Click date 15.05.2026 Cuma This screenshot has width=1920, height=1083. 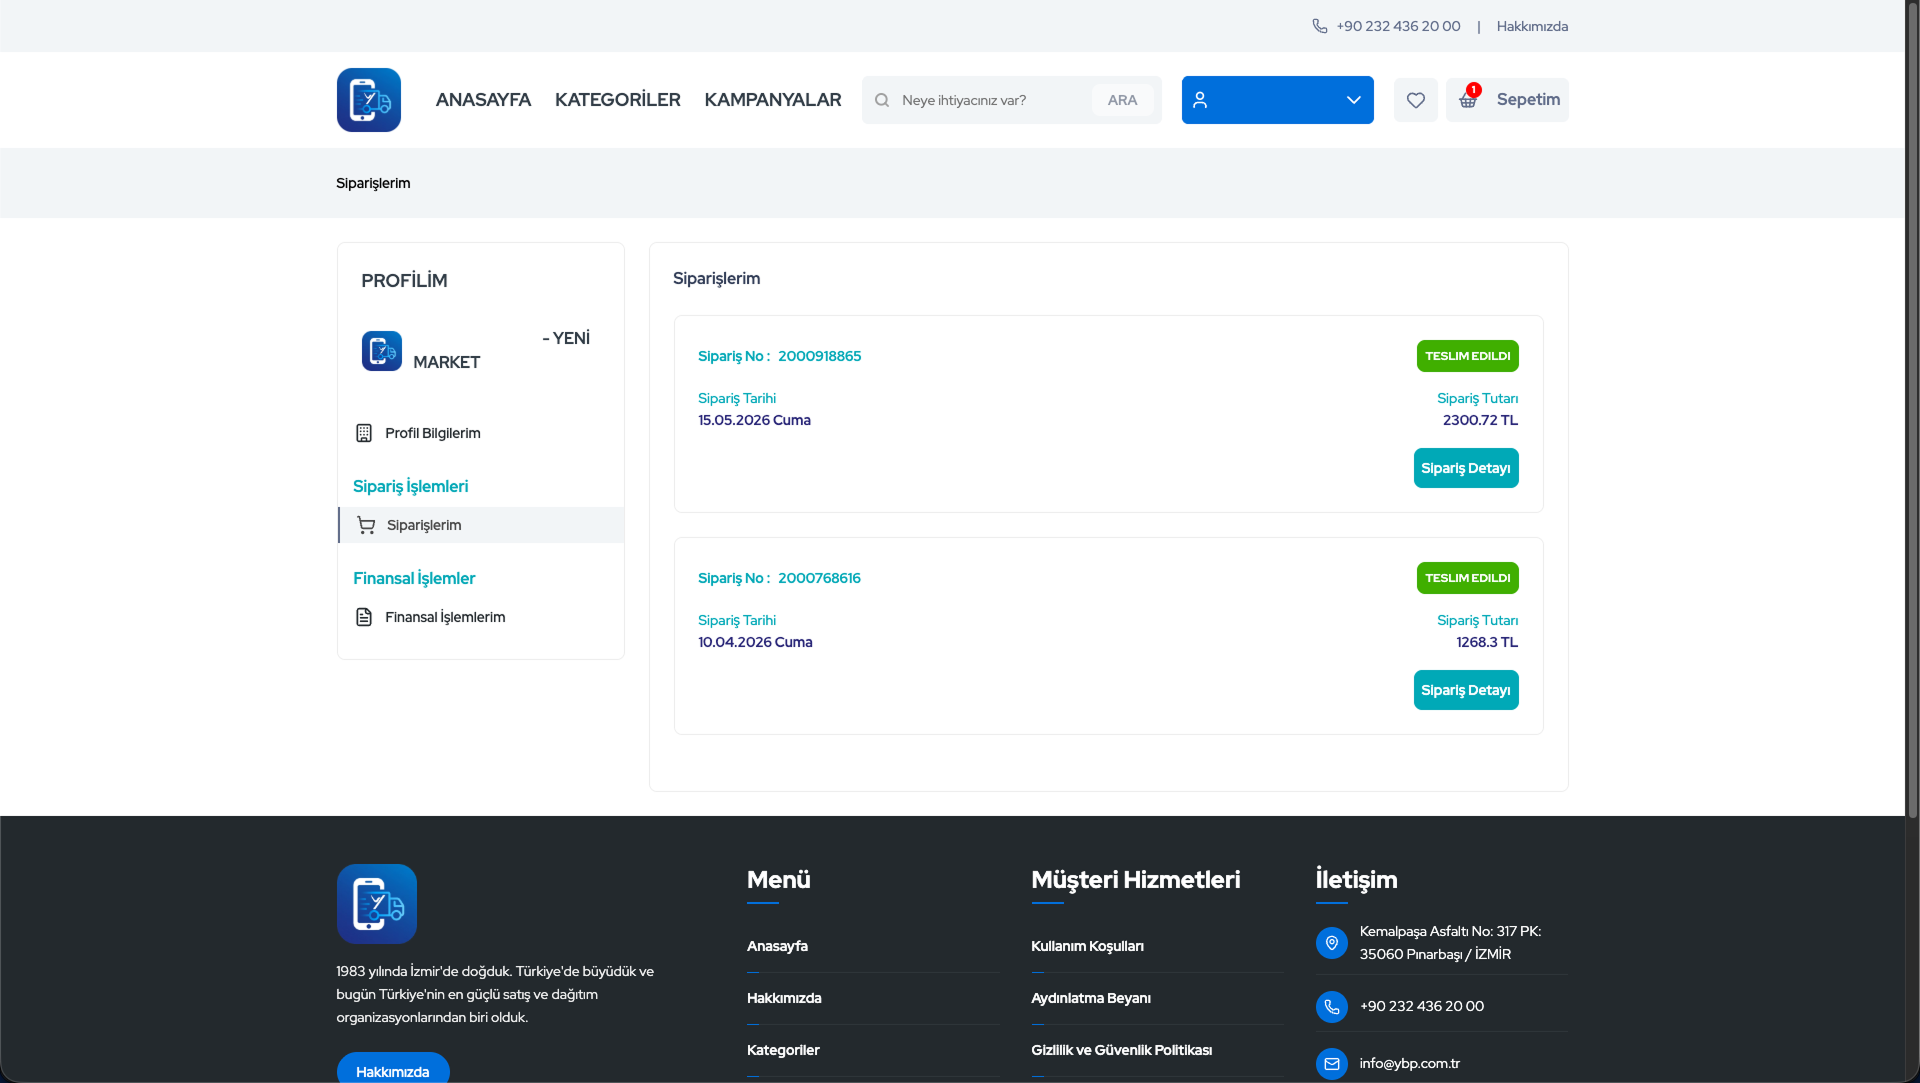[x=754, y=420]
